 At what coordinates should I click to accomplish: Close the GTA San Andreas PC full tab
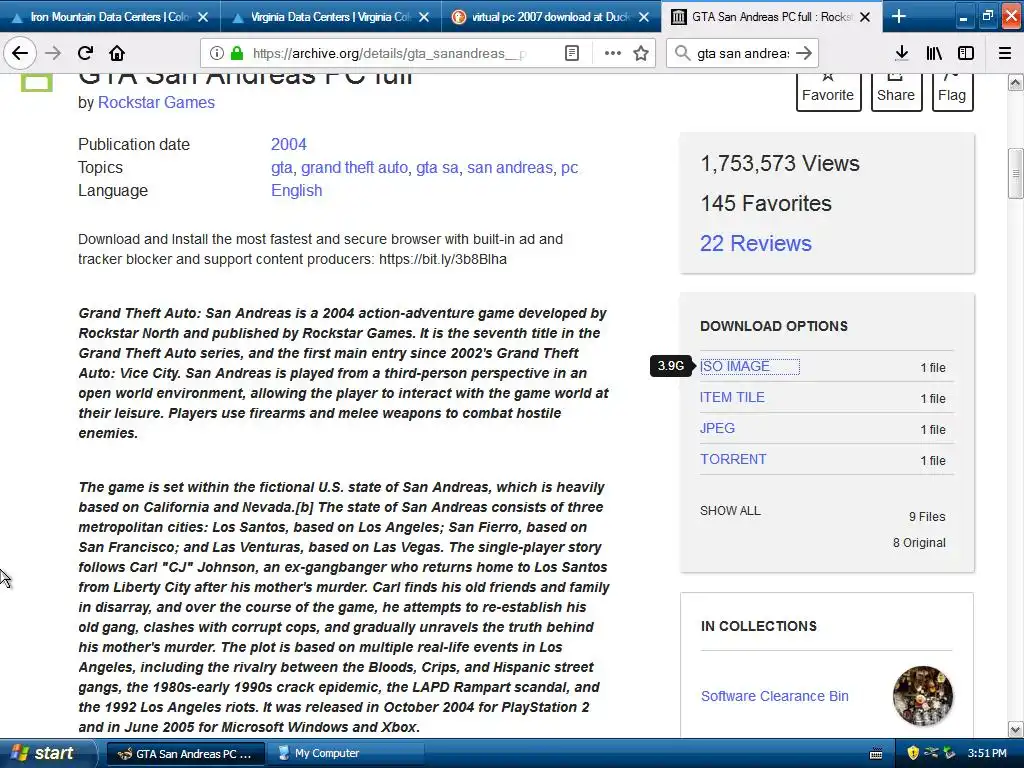point(865,17)
